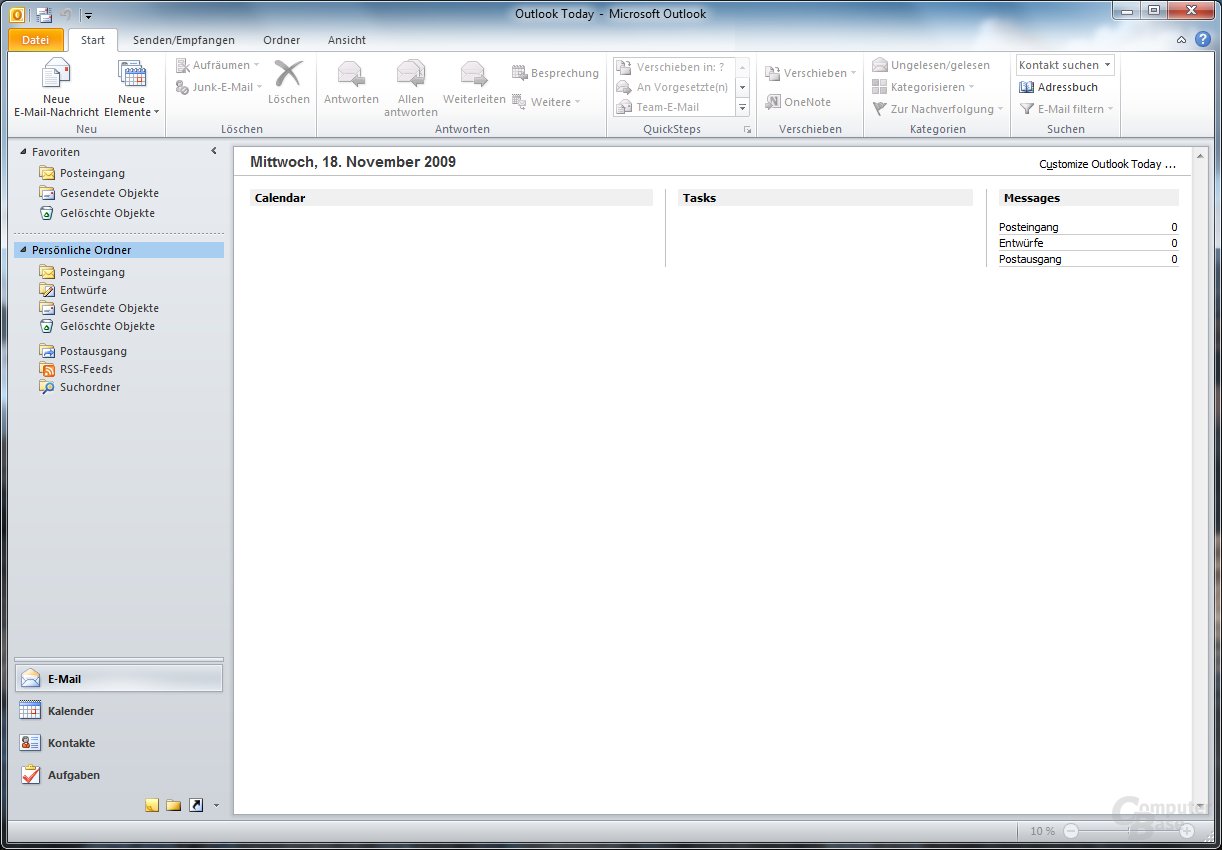Collapse Persönliche Ordner tree
The height and width of the screenshot is (850, 1222).
24,250
